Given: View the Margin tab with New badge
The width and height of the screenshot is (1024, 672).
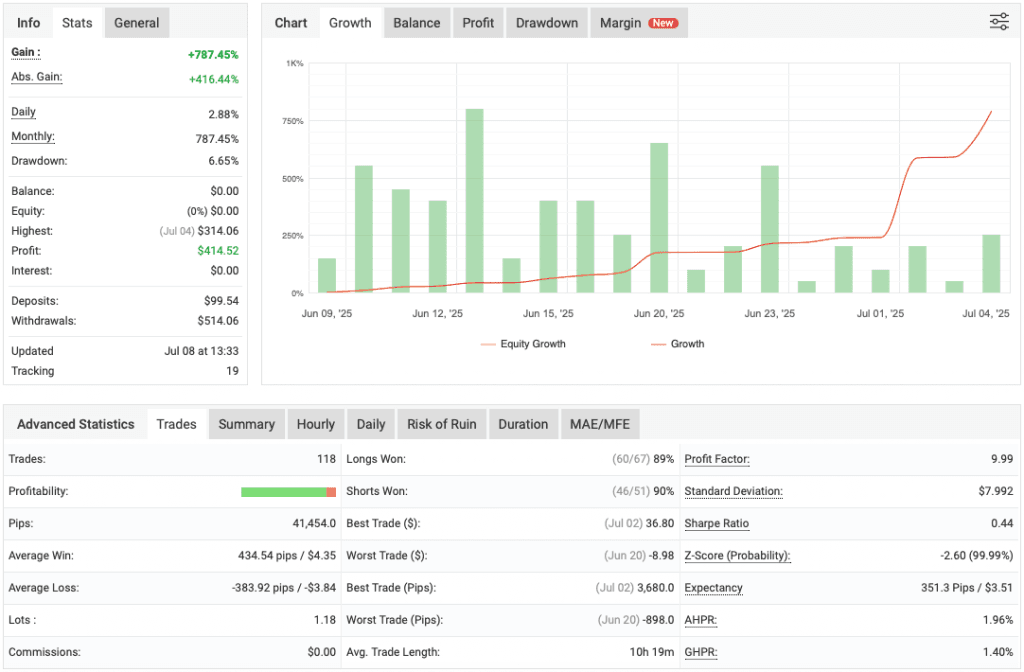Looking at the screenshot, I should pos(638,22).
